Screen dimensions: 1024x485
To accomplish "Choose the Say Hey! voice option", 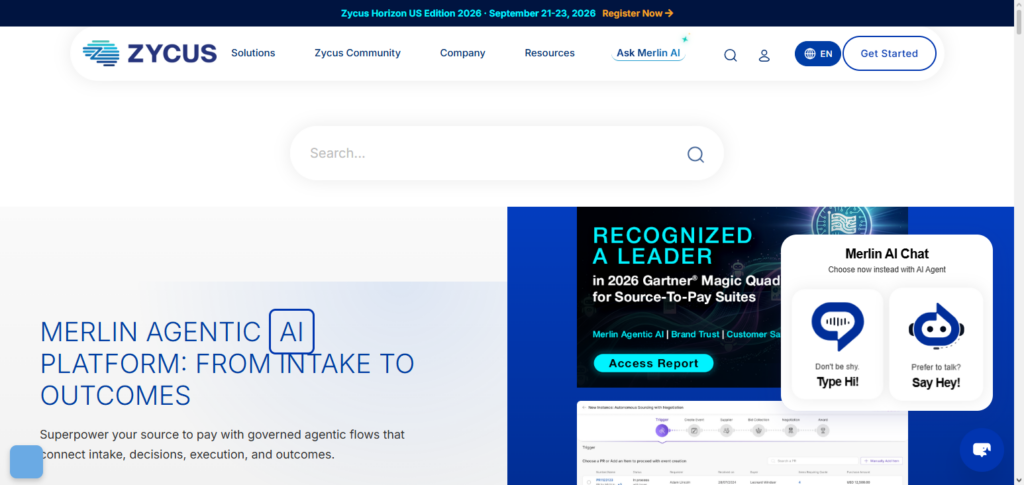I will tap(936, 344).
